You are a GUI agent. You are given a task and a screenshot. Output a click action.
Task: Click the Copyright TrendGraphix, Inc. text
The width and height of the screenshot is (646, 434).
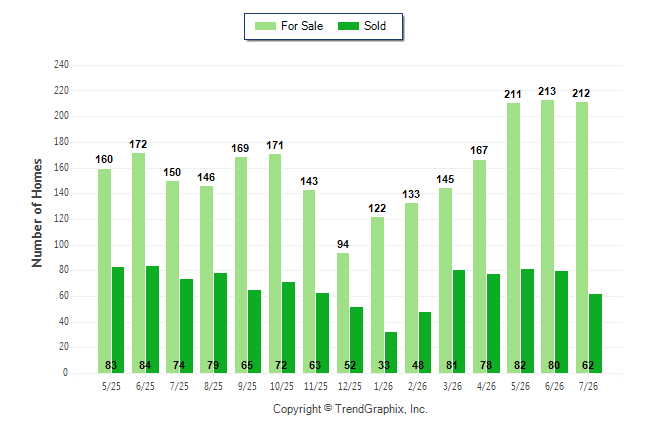350,409
